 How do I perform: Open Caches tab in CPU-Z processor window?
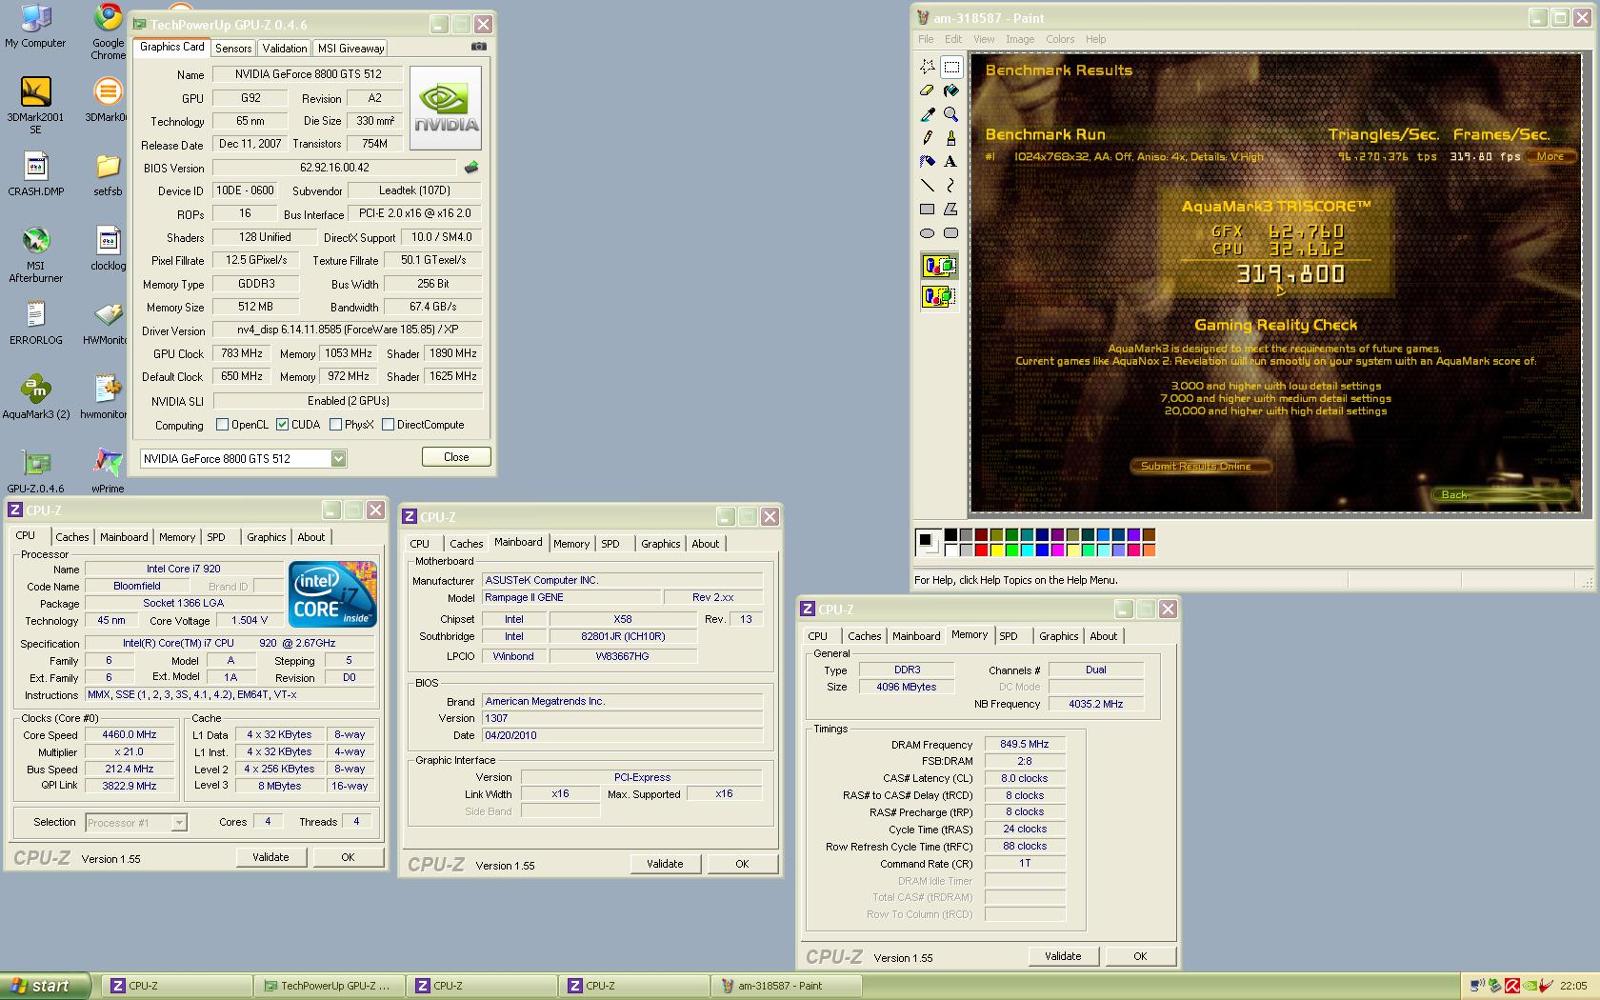click(72, 537)
